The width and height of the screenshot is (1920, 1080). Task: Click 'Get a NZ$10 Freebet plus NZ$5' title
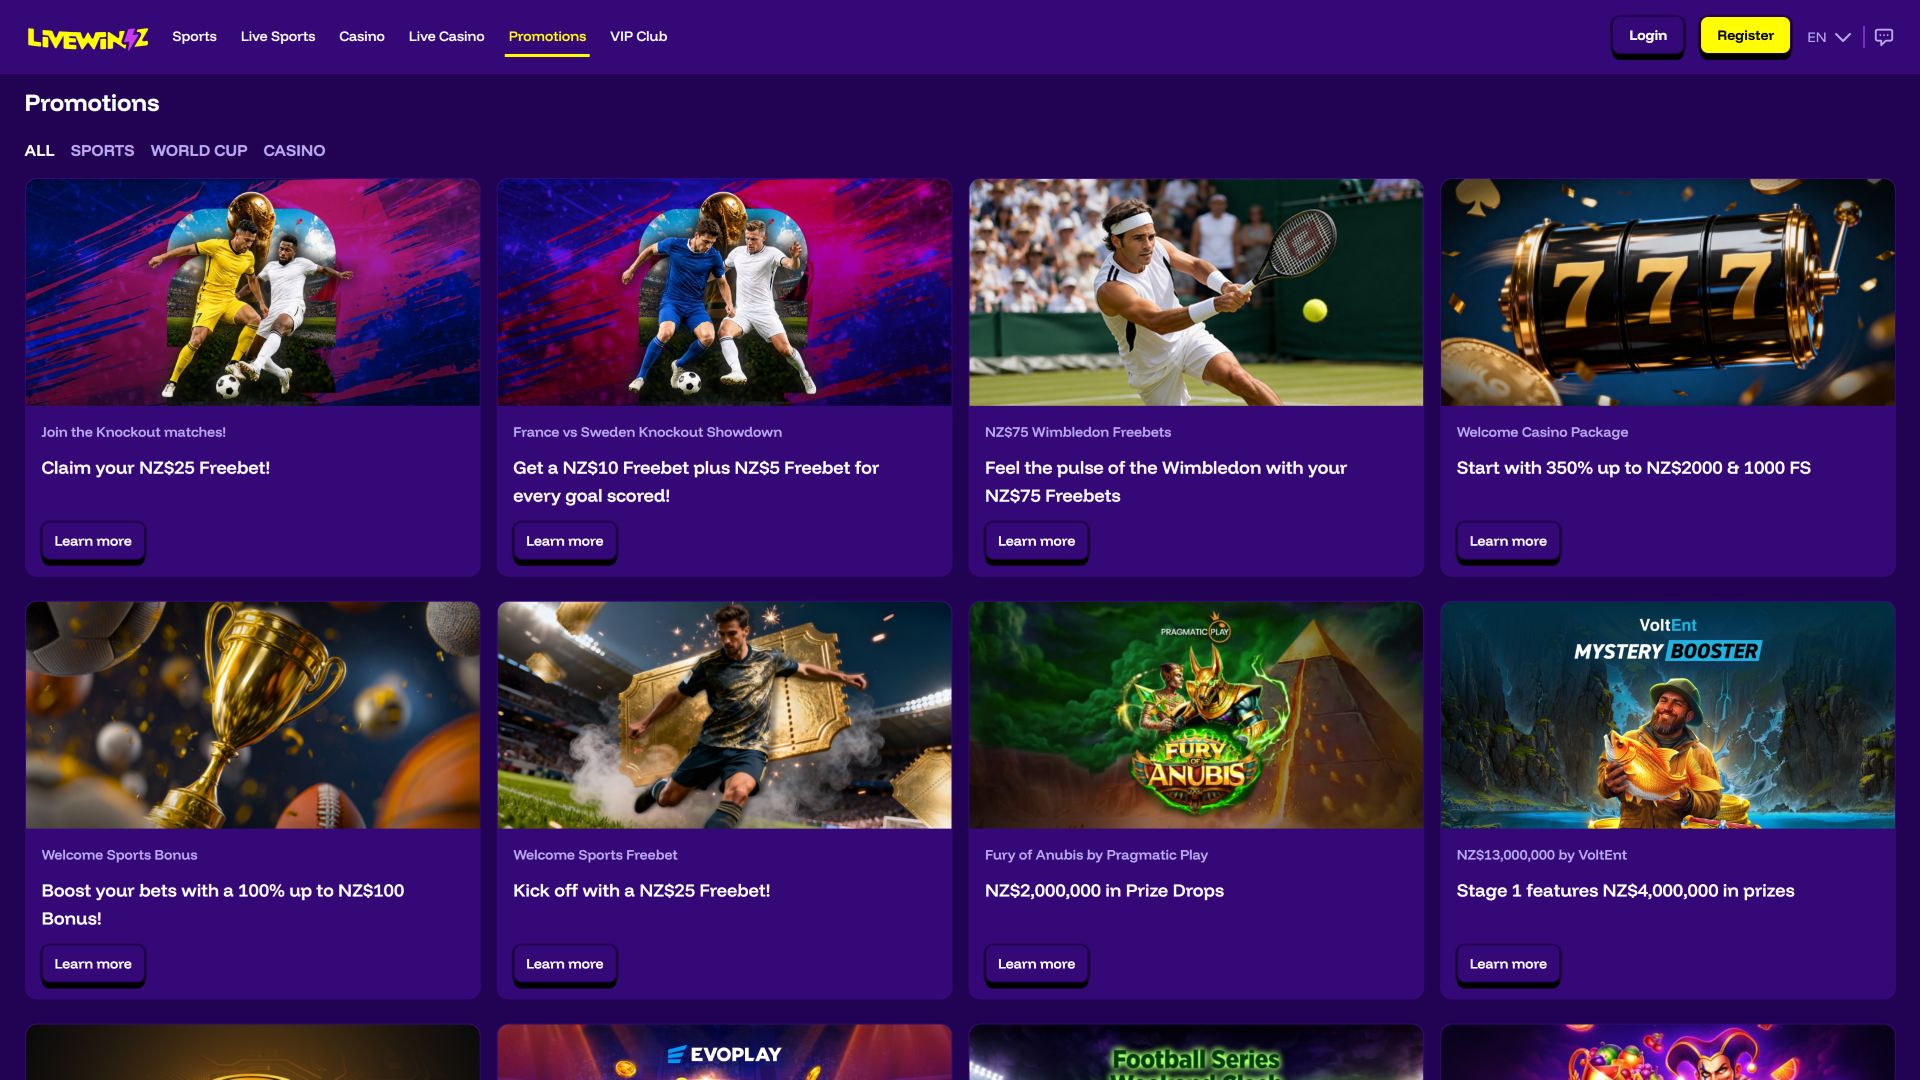coord(696,482)
